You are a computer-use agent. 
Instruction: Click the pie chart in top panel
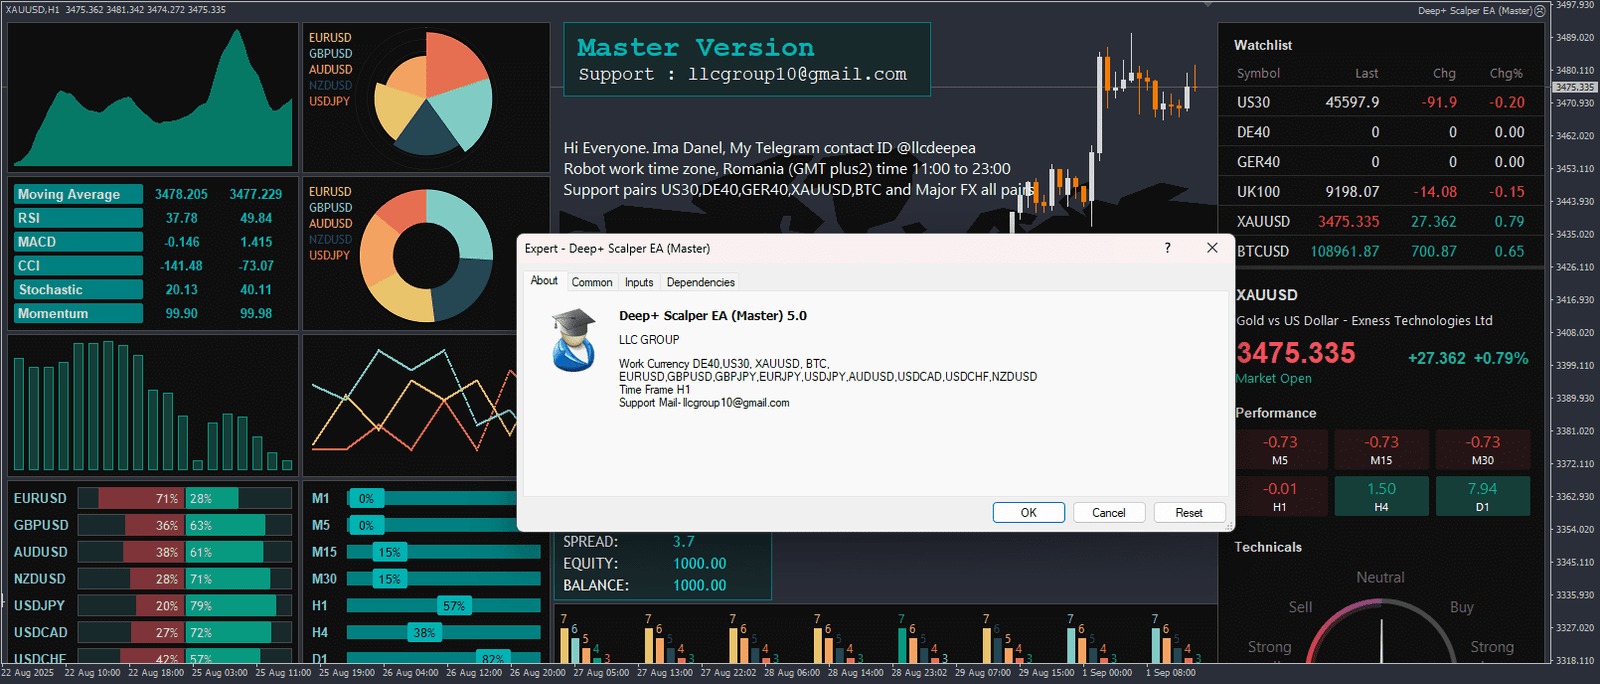433,93
